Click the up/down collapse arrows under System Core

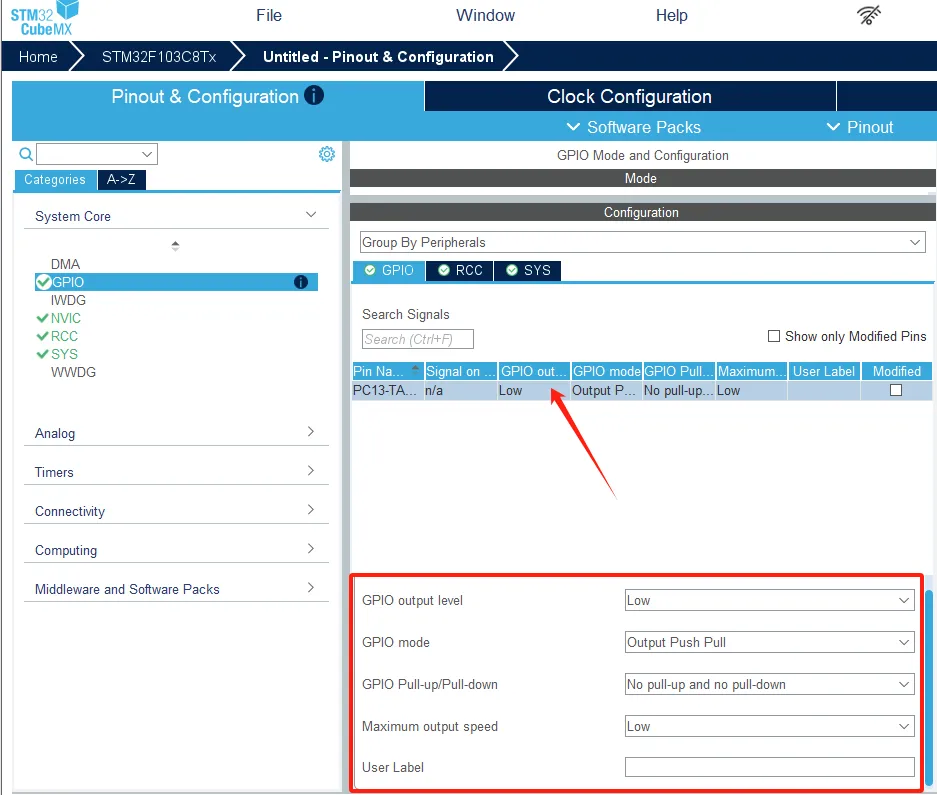point(175,245)
